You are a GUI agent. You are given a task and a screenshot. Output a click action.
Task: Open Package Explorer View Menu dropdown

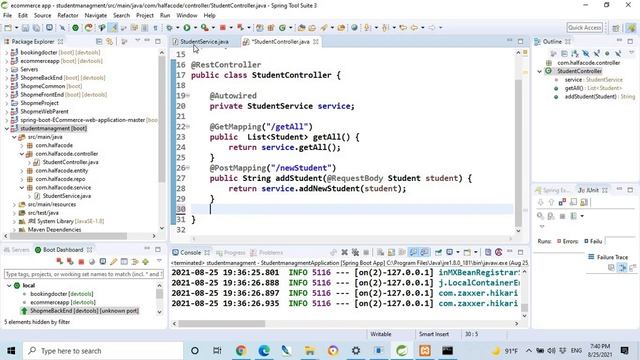point(138,41)
